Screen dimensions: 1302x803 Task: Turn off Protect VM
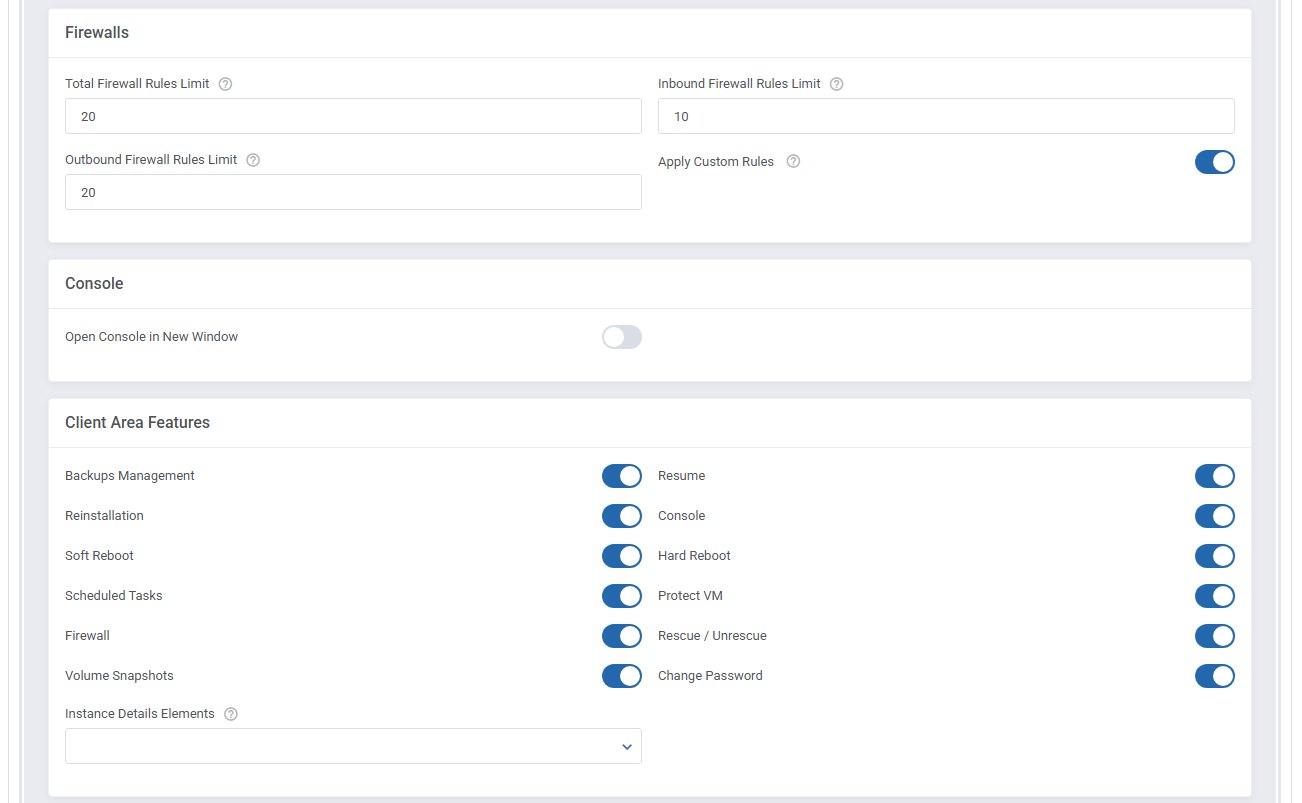point(1214,596)
